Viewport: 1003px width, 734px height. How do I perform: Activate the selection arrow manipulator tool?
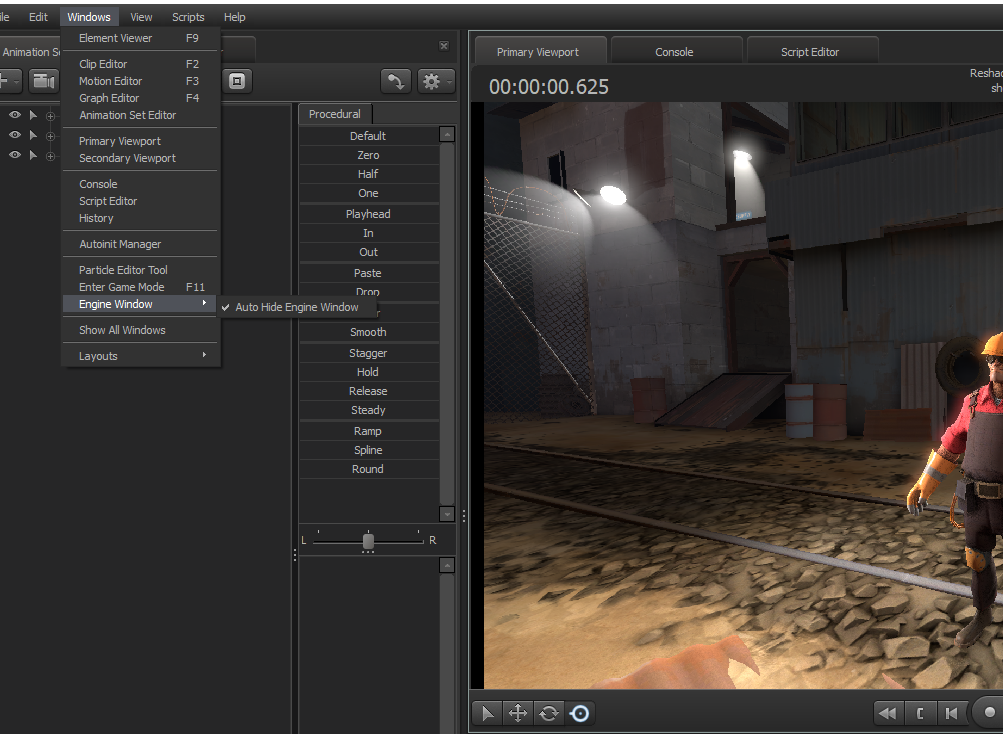[487, 713]
